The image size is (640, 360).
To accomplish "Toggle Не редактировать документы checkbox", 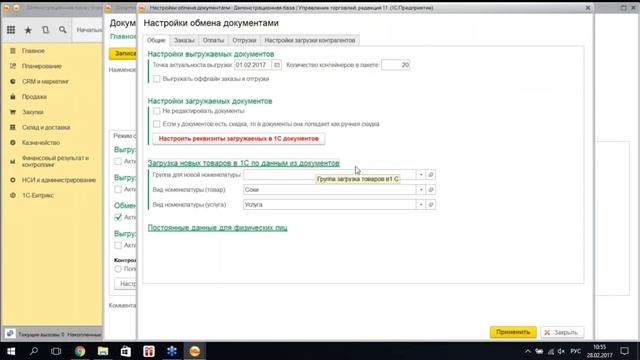I will pyautogui.click(x=156, y=111).
